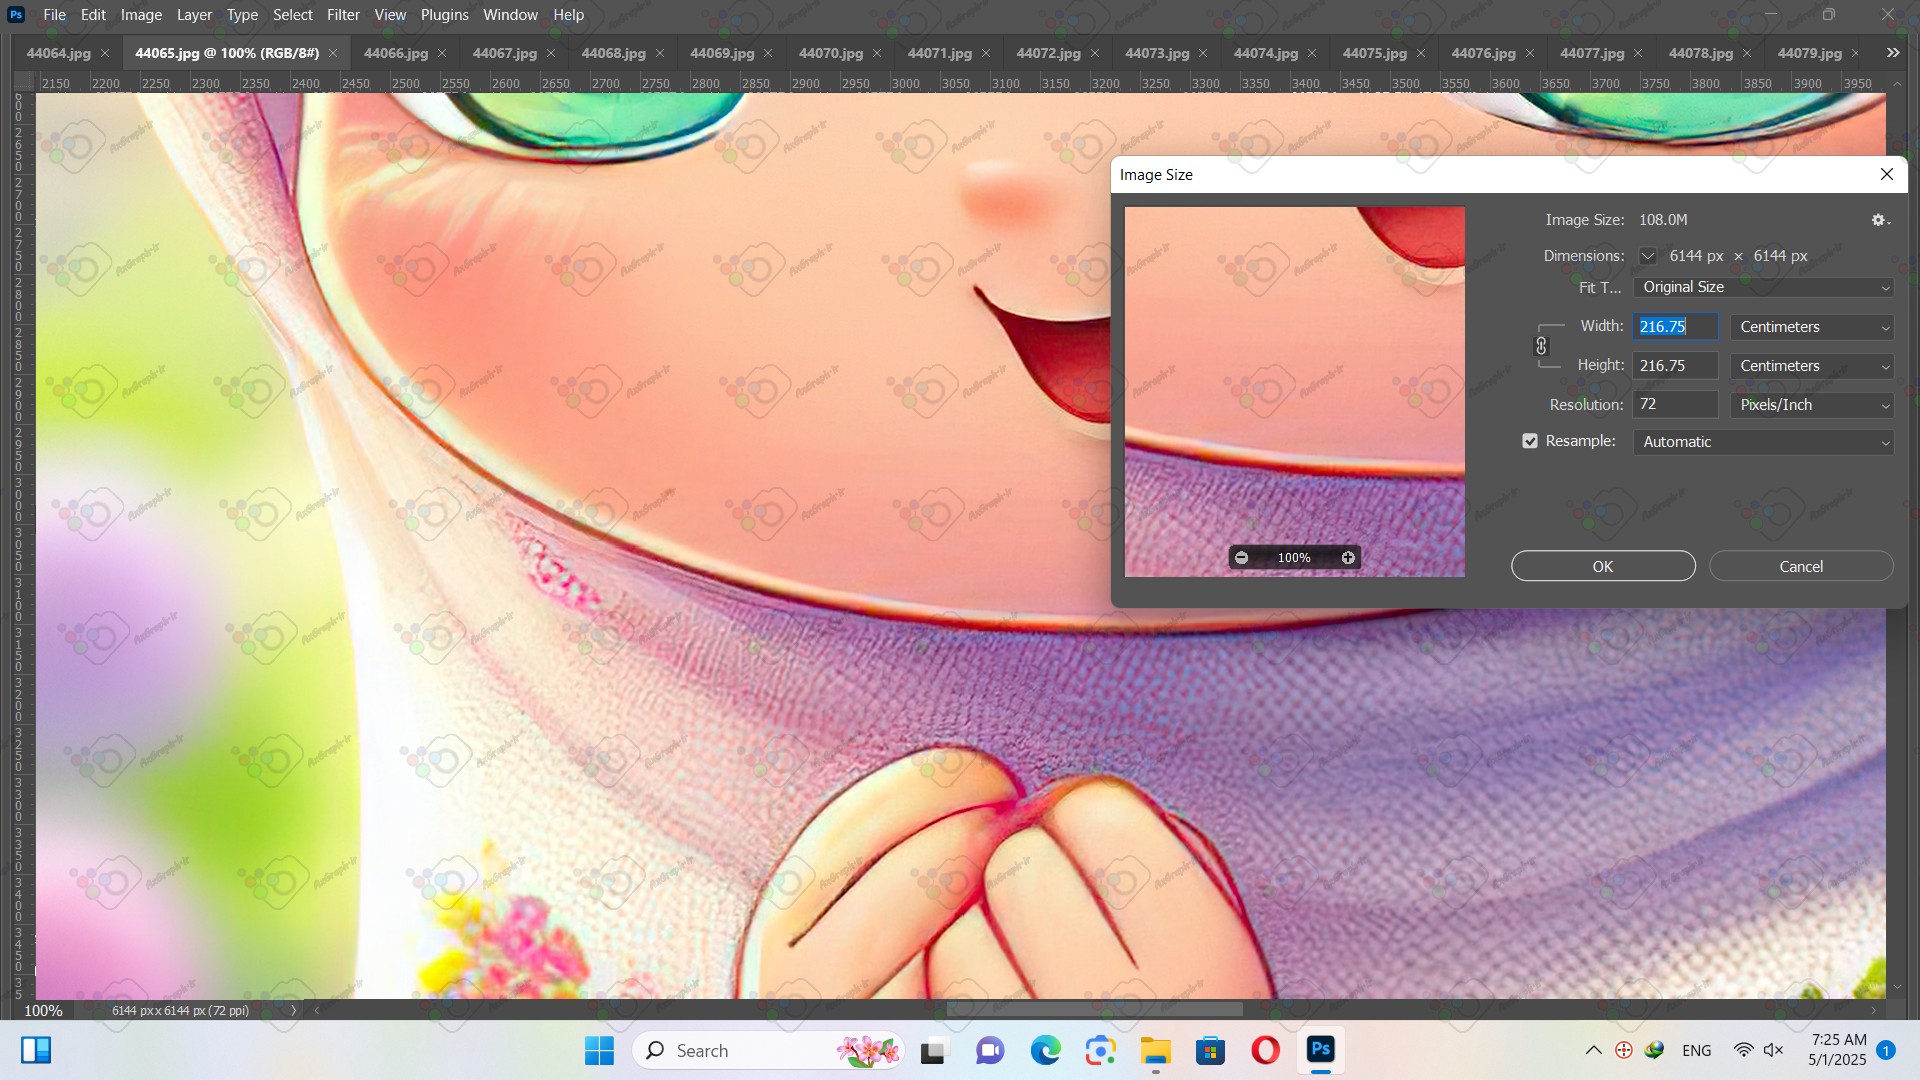Open the File menu
Image resolution: width=1920 pixels, height=1080 pixels.
tap(54, 15)
